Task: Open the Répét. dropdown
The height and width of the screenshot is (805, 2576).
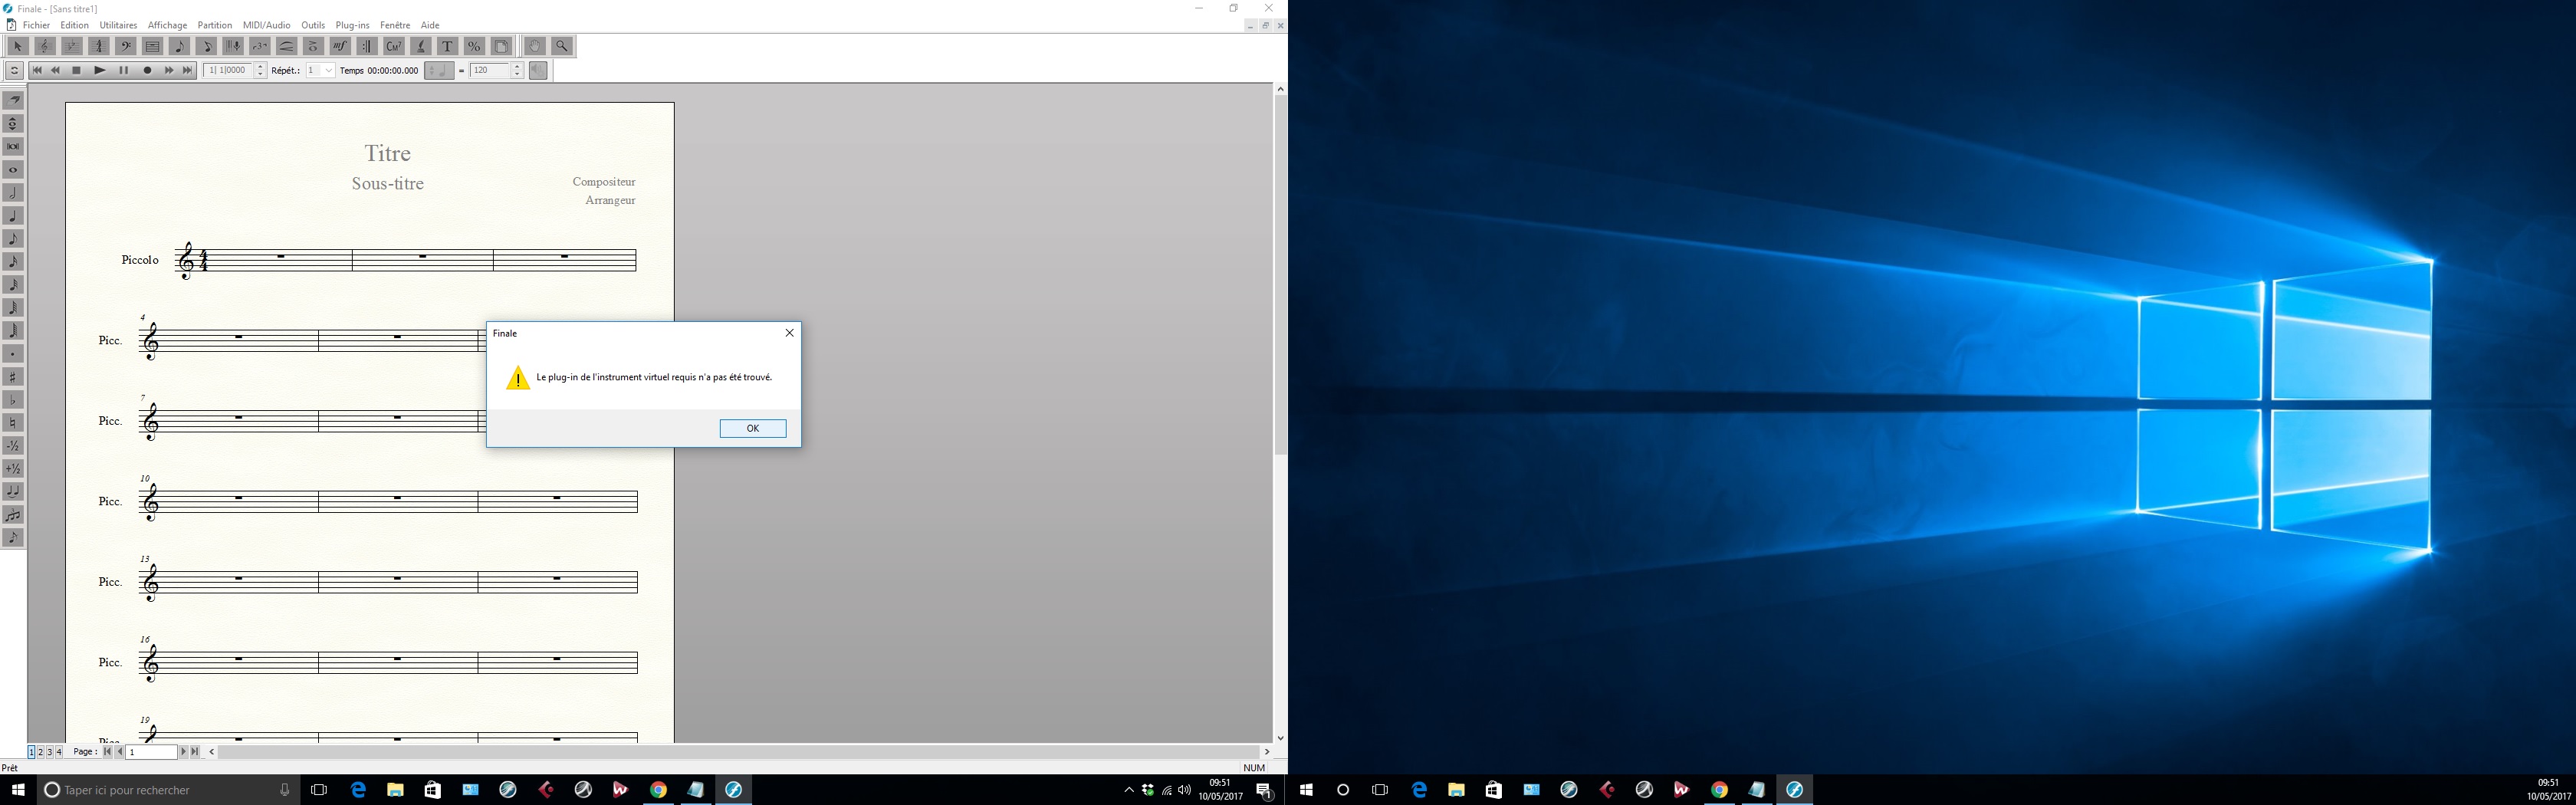Action: pos(328,71)
